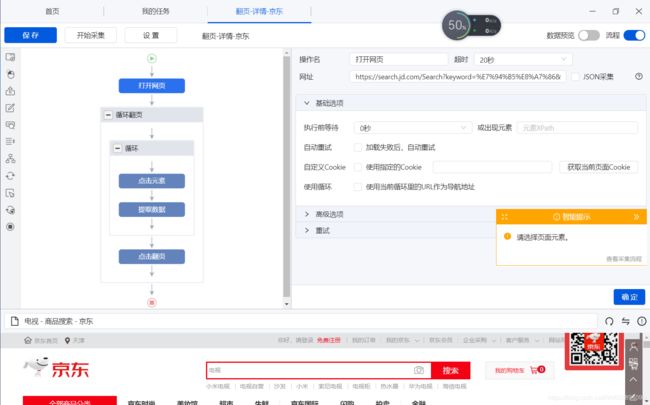Image resolution: width=650 pixels, height=405 pixels.
Task: Click the 保存 button
Action: click(x=31, y=35)
